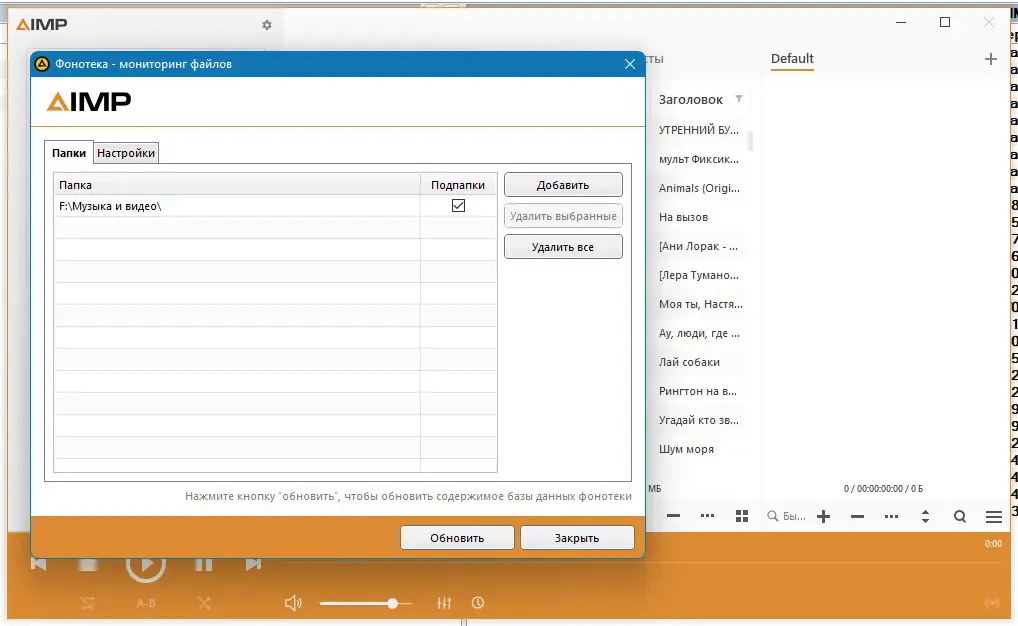Add files with playlist plus icon
The height and width of the screenshot is (626, 1018).
point(823,516)
